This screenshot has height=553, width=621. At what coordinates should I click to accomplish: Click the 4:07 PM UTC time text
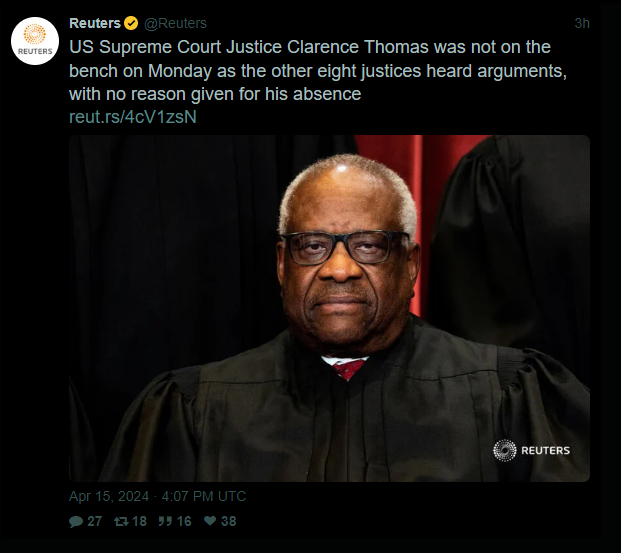pos(204,496)
